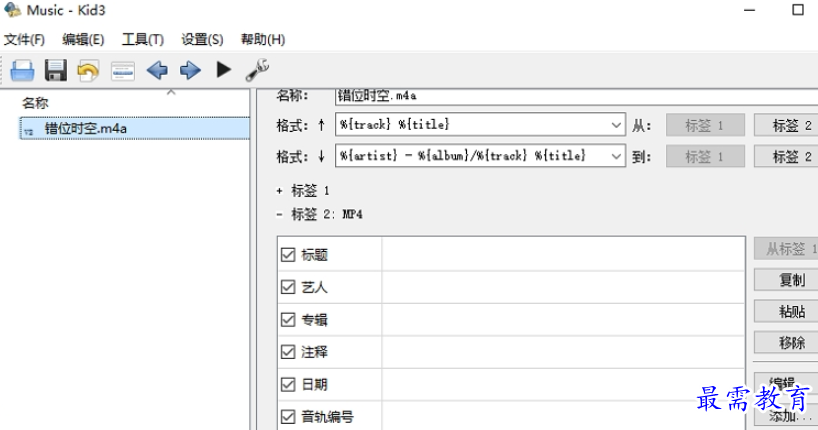The image size is (818, 430).
Task: Go to next file with right arrow
Action: click(x=190, y=70)
